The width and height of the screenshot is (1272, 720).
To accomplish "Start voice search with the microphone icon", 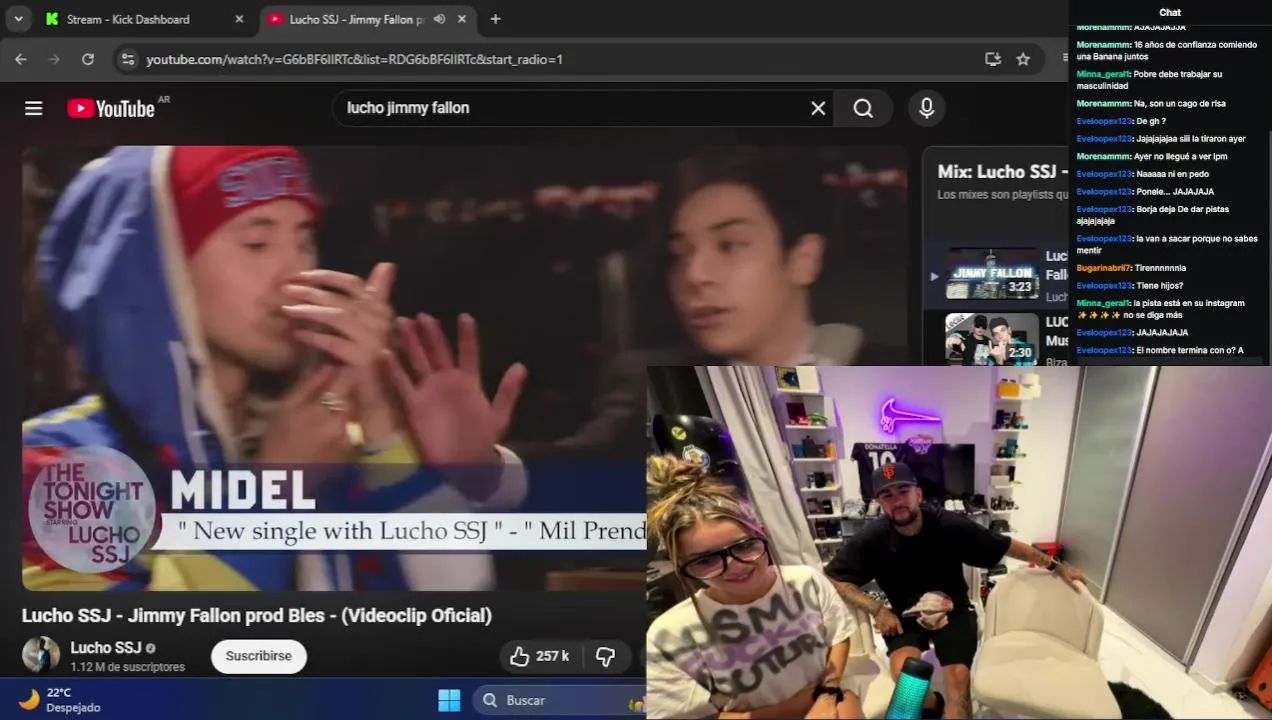I will click(927, 108).
